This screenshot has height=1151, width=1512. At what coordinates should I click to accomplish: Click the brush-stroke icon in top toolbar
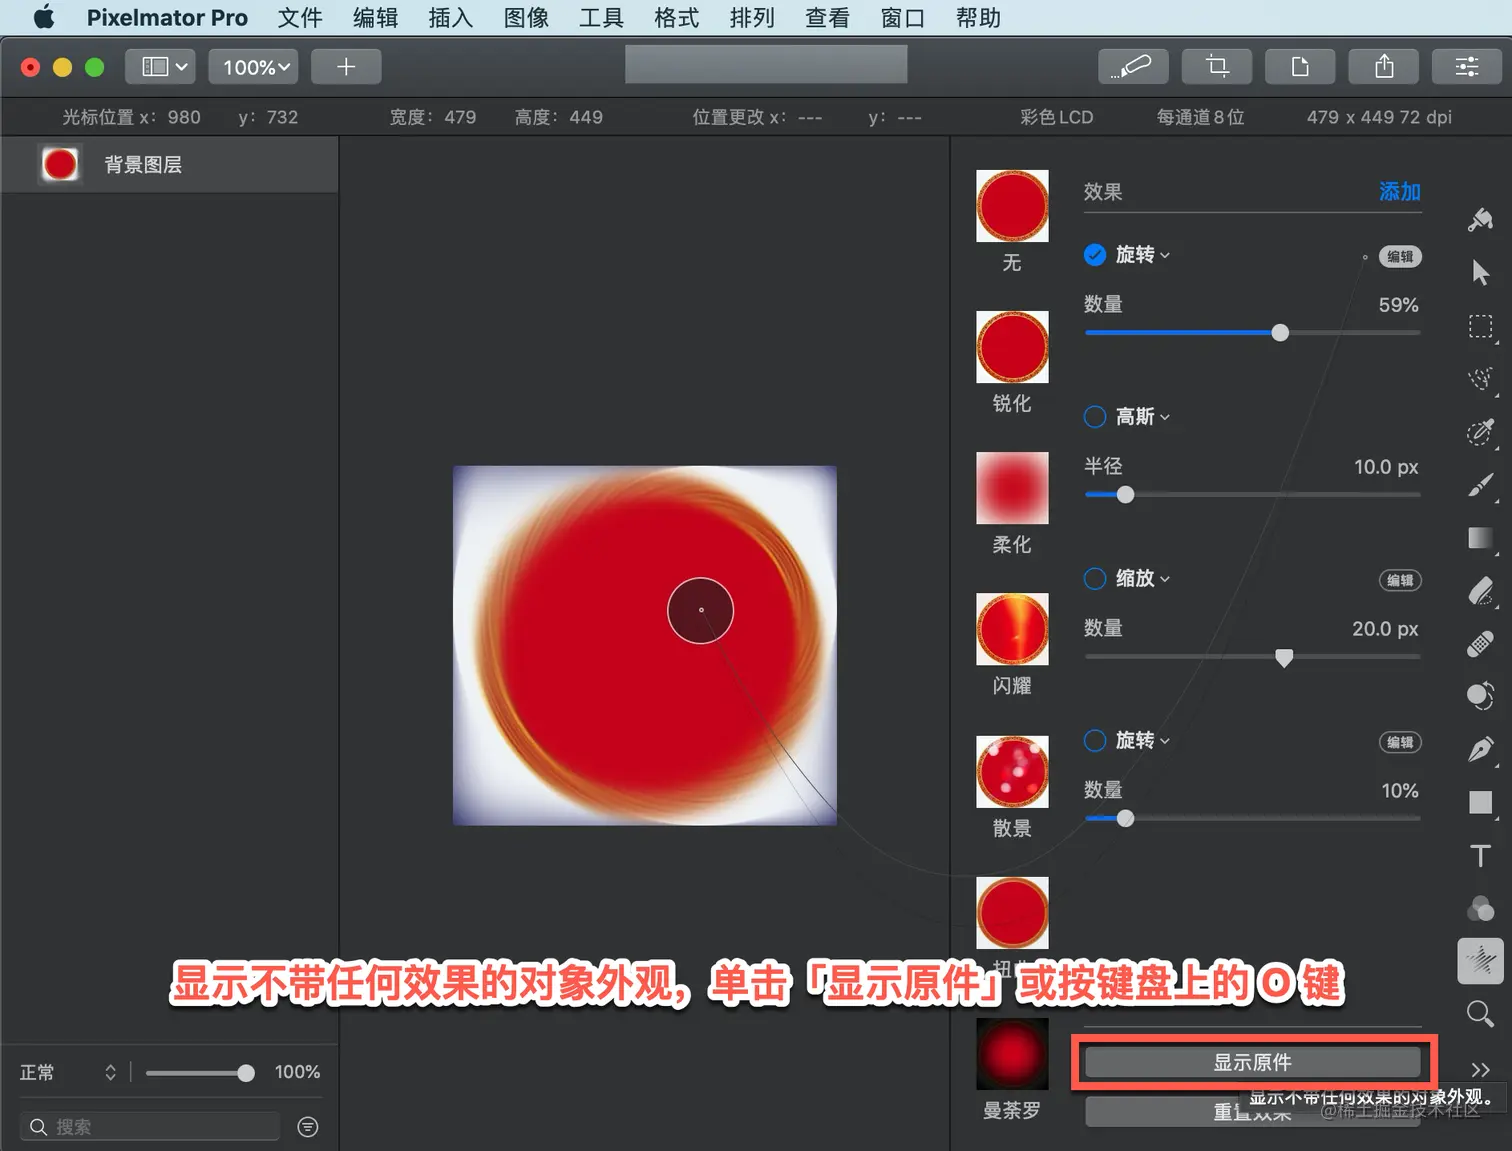(x=1133, y=67)
